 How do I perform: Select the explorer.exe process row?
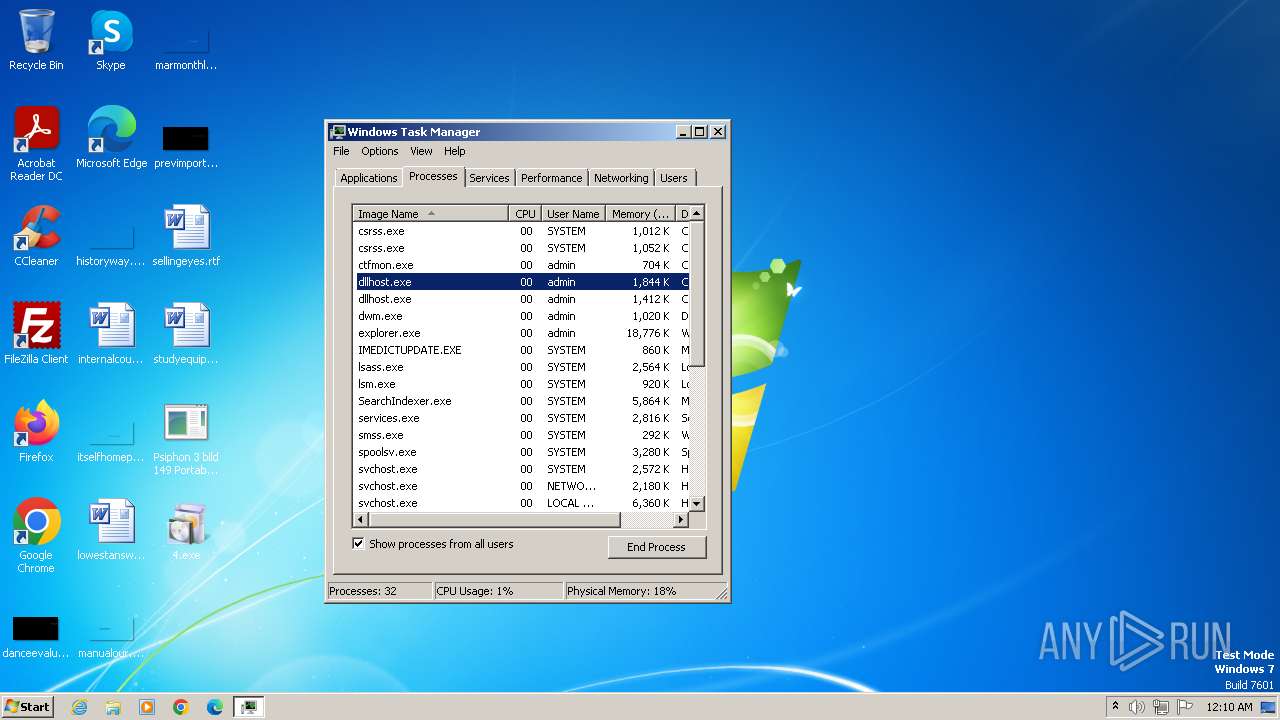(x=521, y=333)
